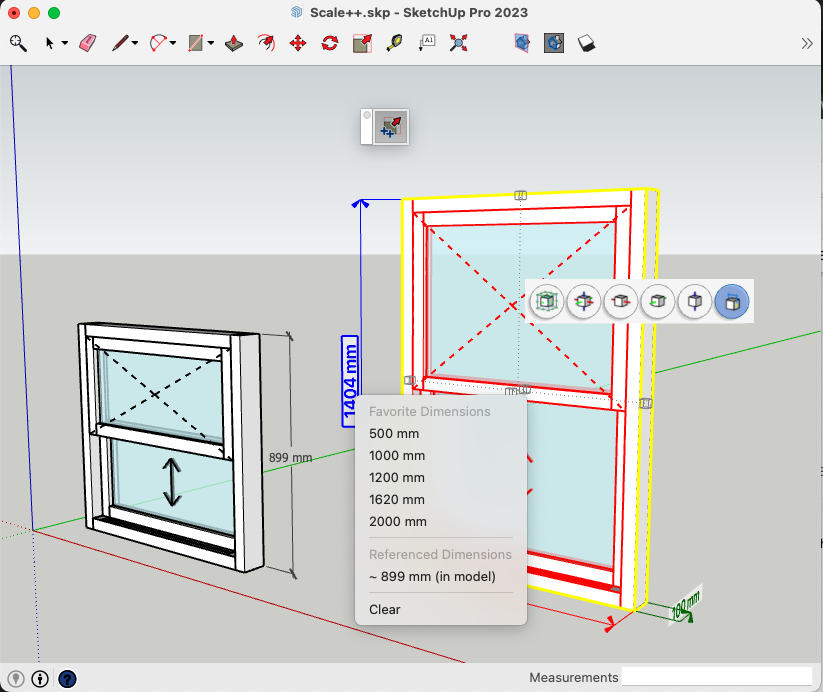Expand the Arc tool dropdown arrow
This screenshot has height=692, width=823.
pyautogui.click(x=172, y=43)
